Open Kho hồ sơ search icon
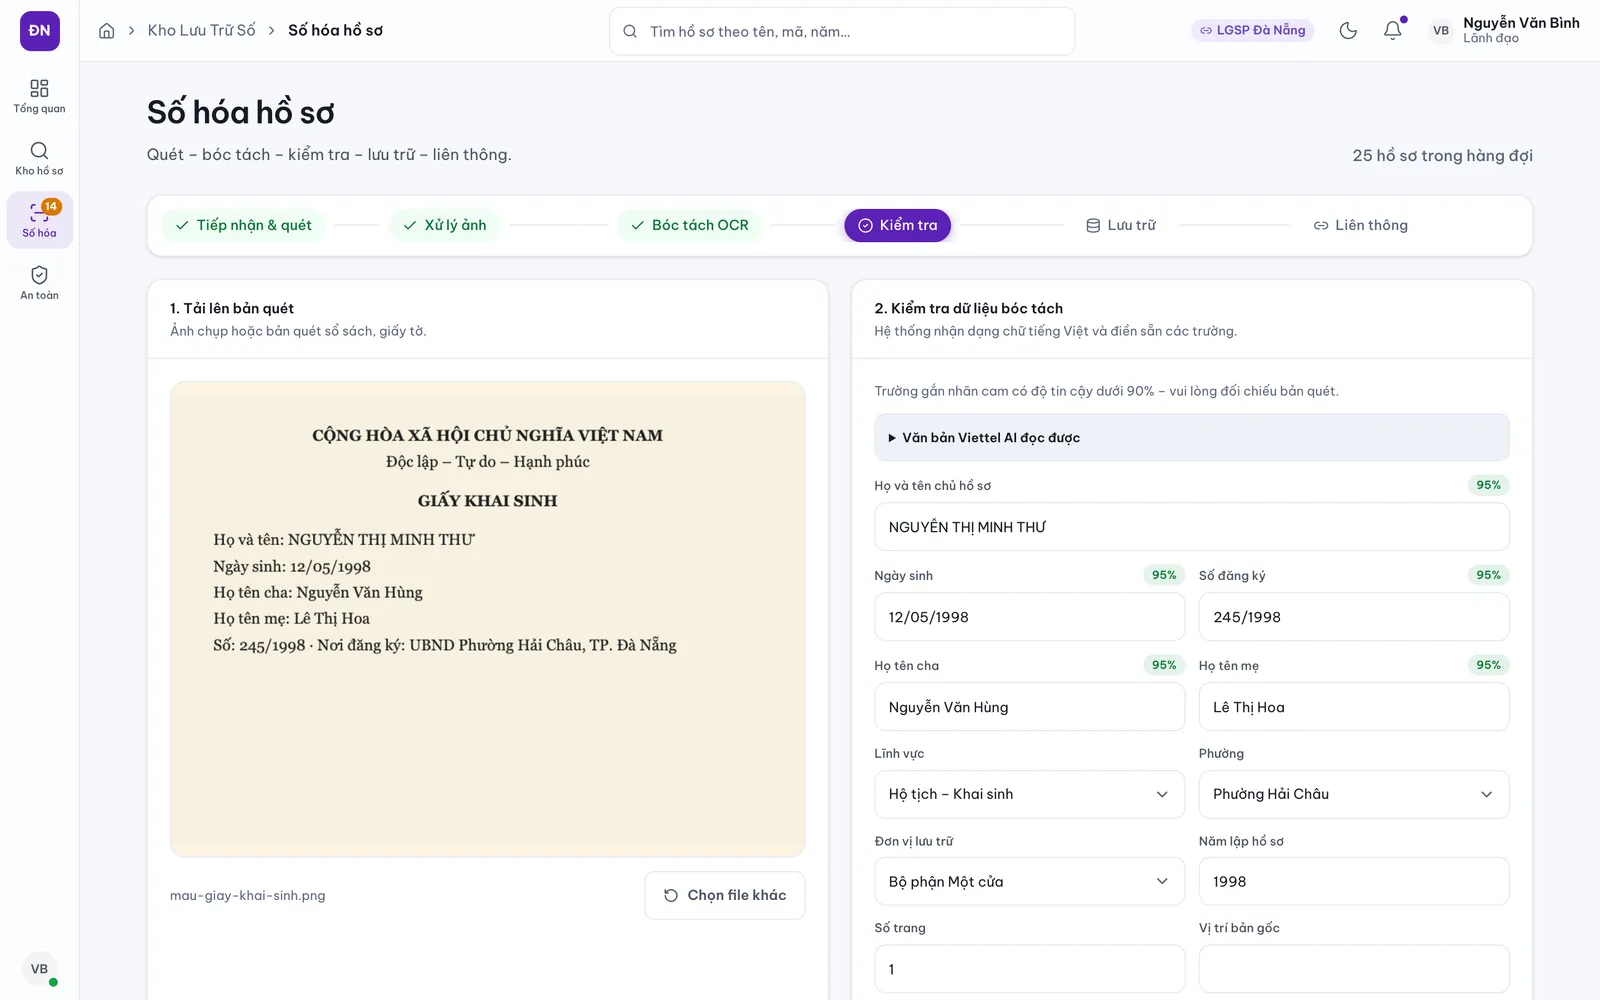This screenshot has height=1000, width=1600. 39,158
